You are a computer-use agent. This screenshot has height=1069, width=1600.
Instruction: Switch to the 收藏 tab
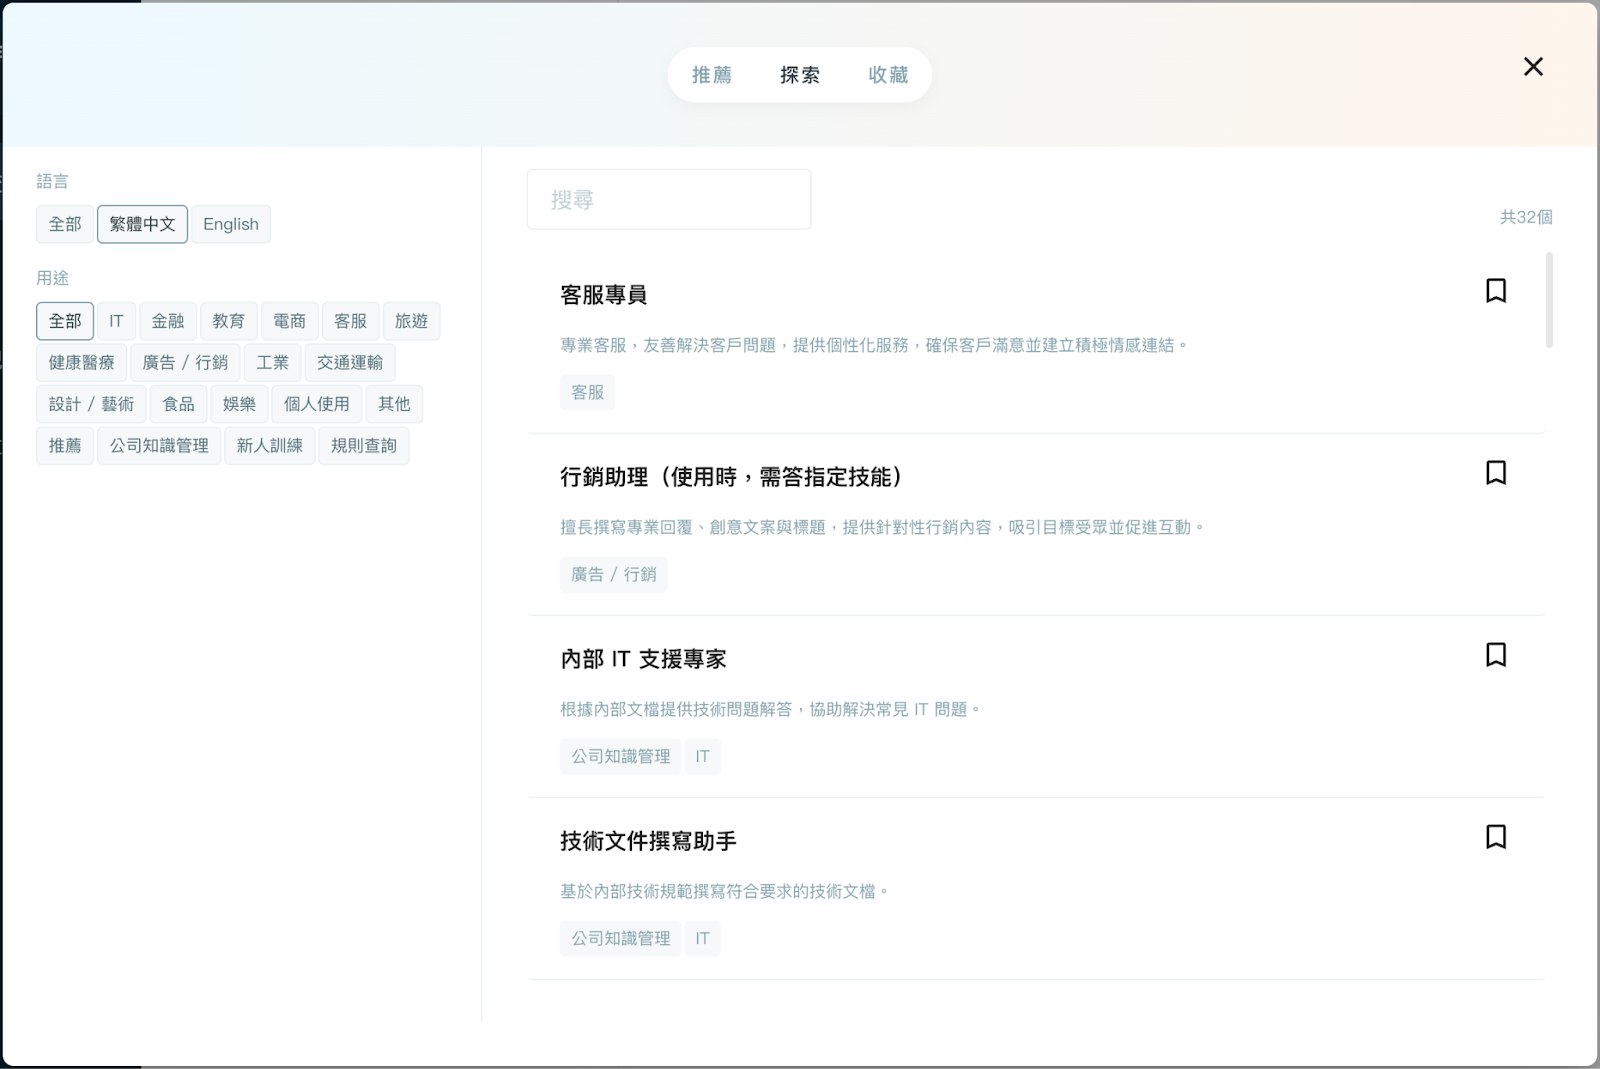tap(887, 75)
